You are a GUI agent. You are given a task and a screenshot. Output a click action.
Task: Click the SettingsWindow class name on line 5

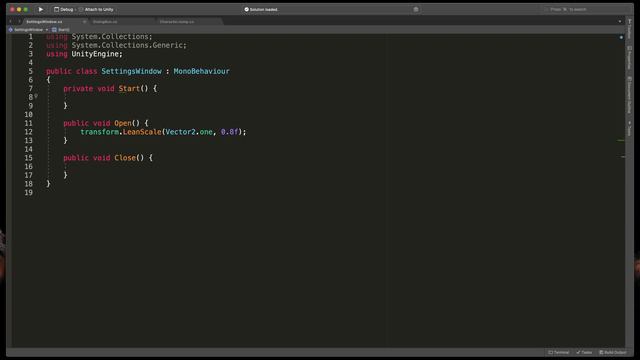click(x=131, y=71)
